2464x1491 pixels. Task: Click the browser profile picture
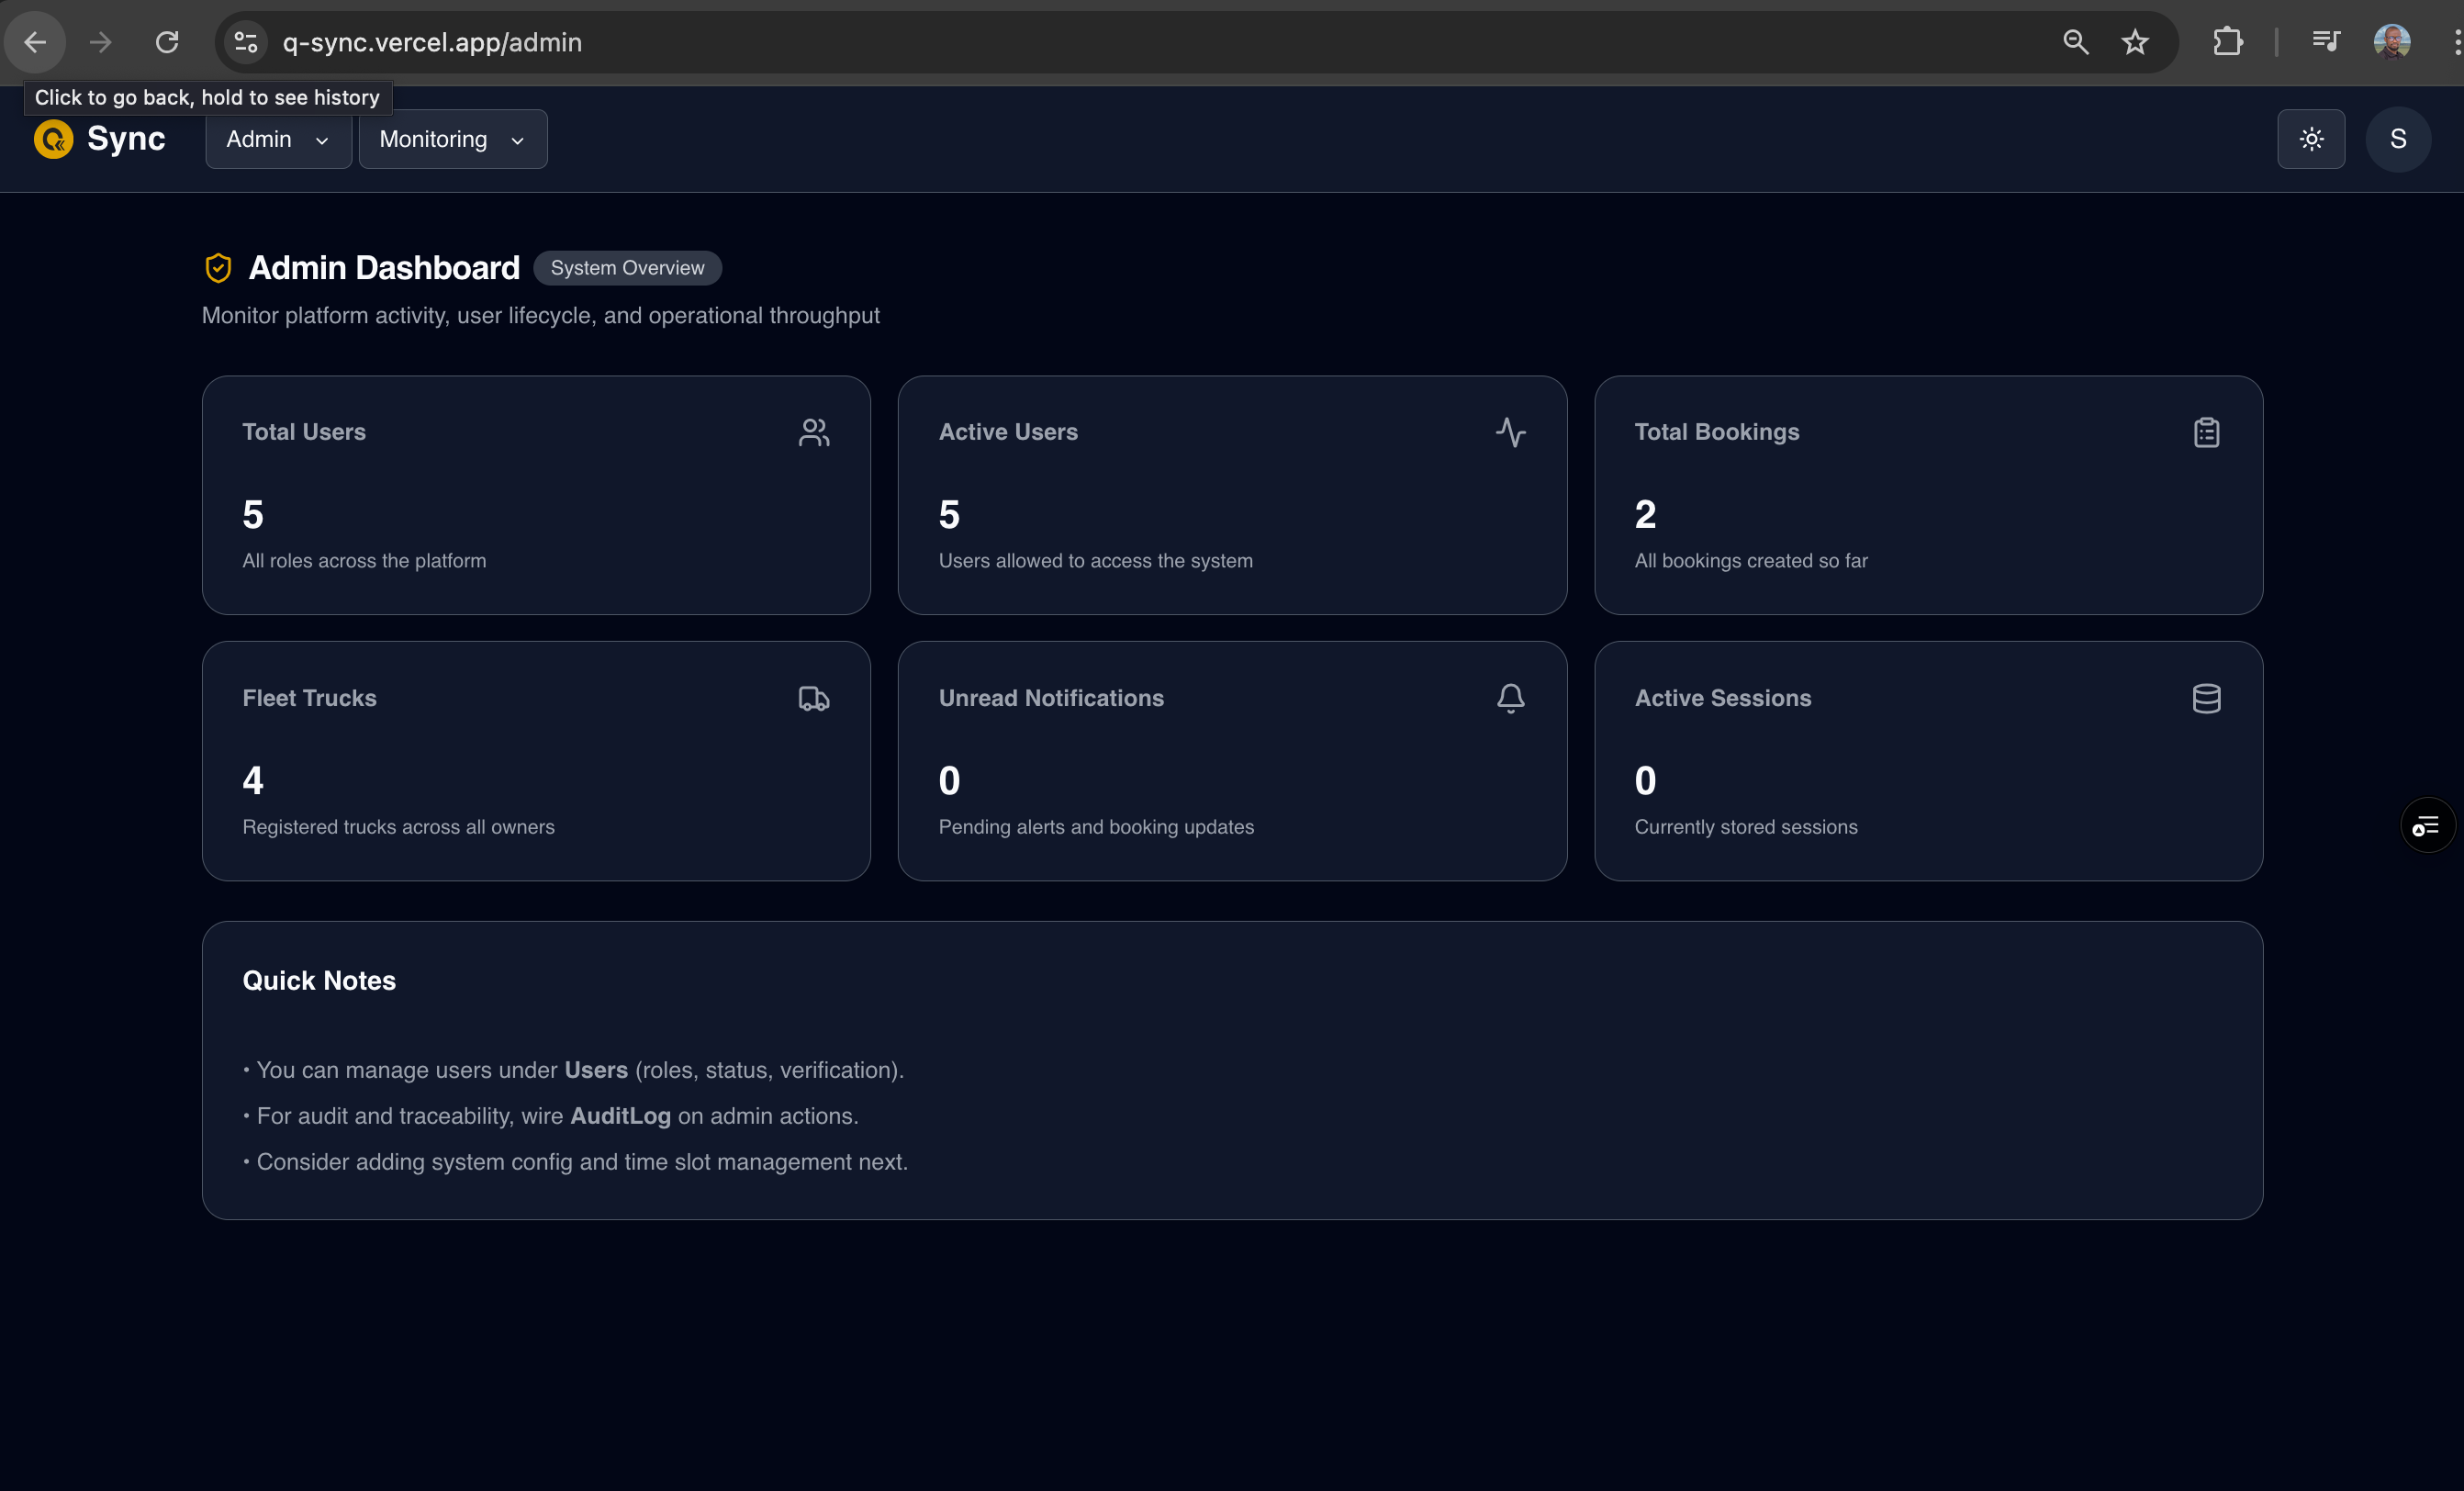tap(2392, 42)
